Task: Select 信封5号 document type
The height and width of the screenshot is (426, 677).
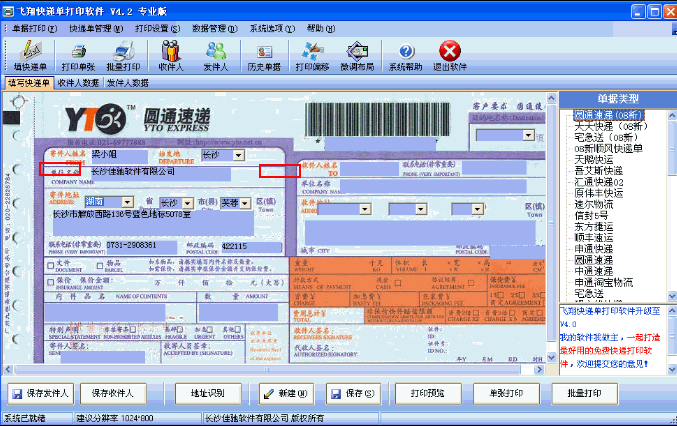Action: (x=591, y=215)
